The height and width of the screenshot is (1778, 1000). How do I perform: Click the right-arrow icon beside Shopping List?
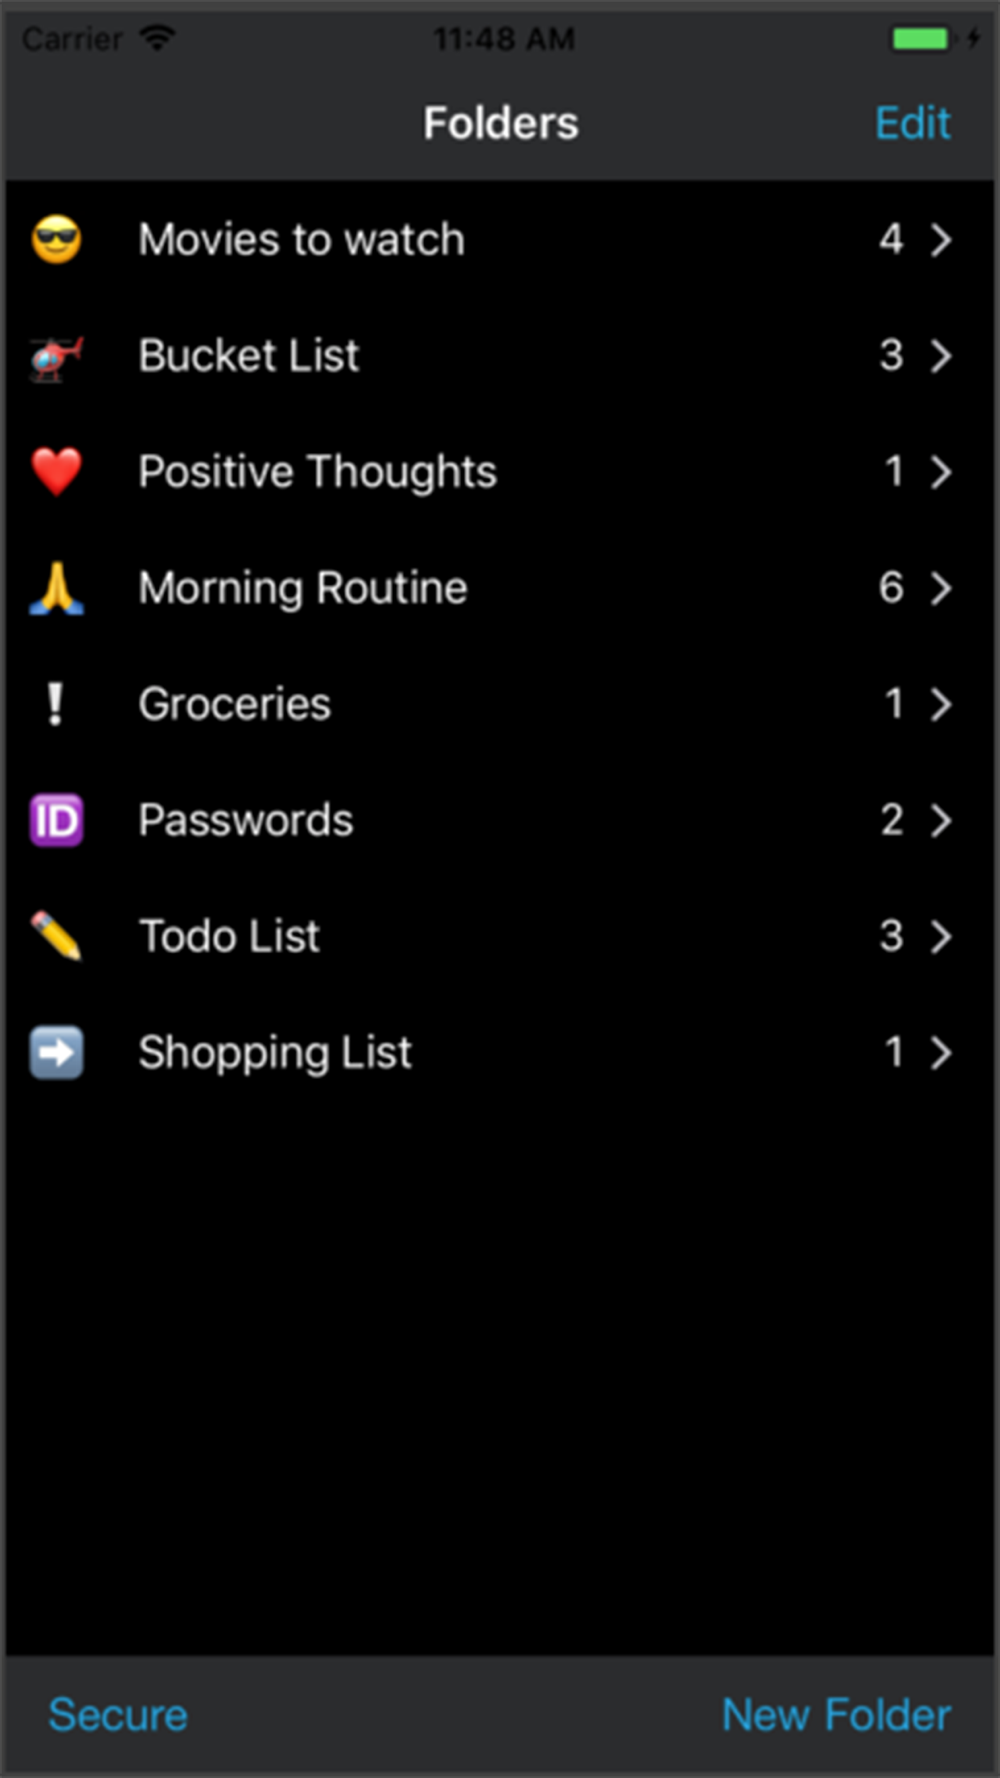pos(56,1053)
